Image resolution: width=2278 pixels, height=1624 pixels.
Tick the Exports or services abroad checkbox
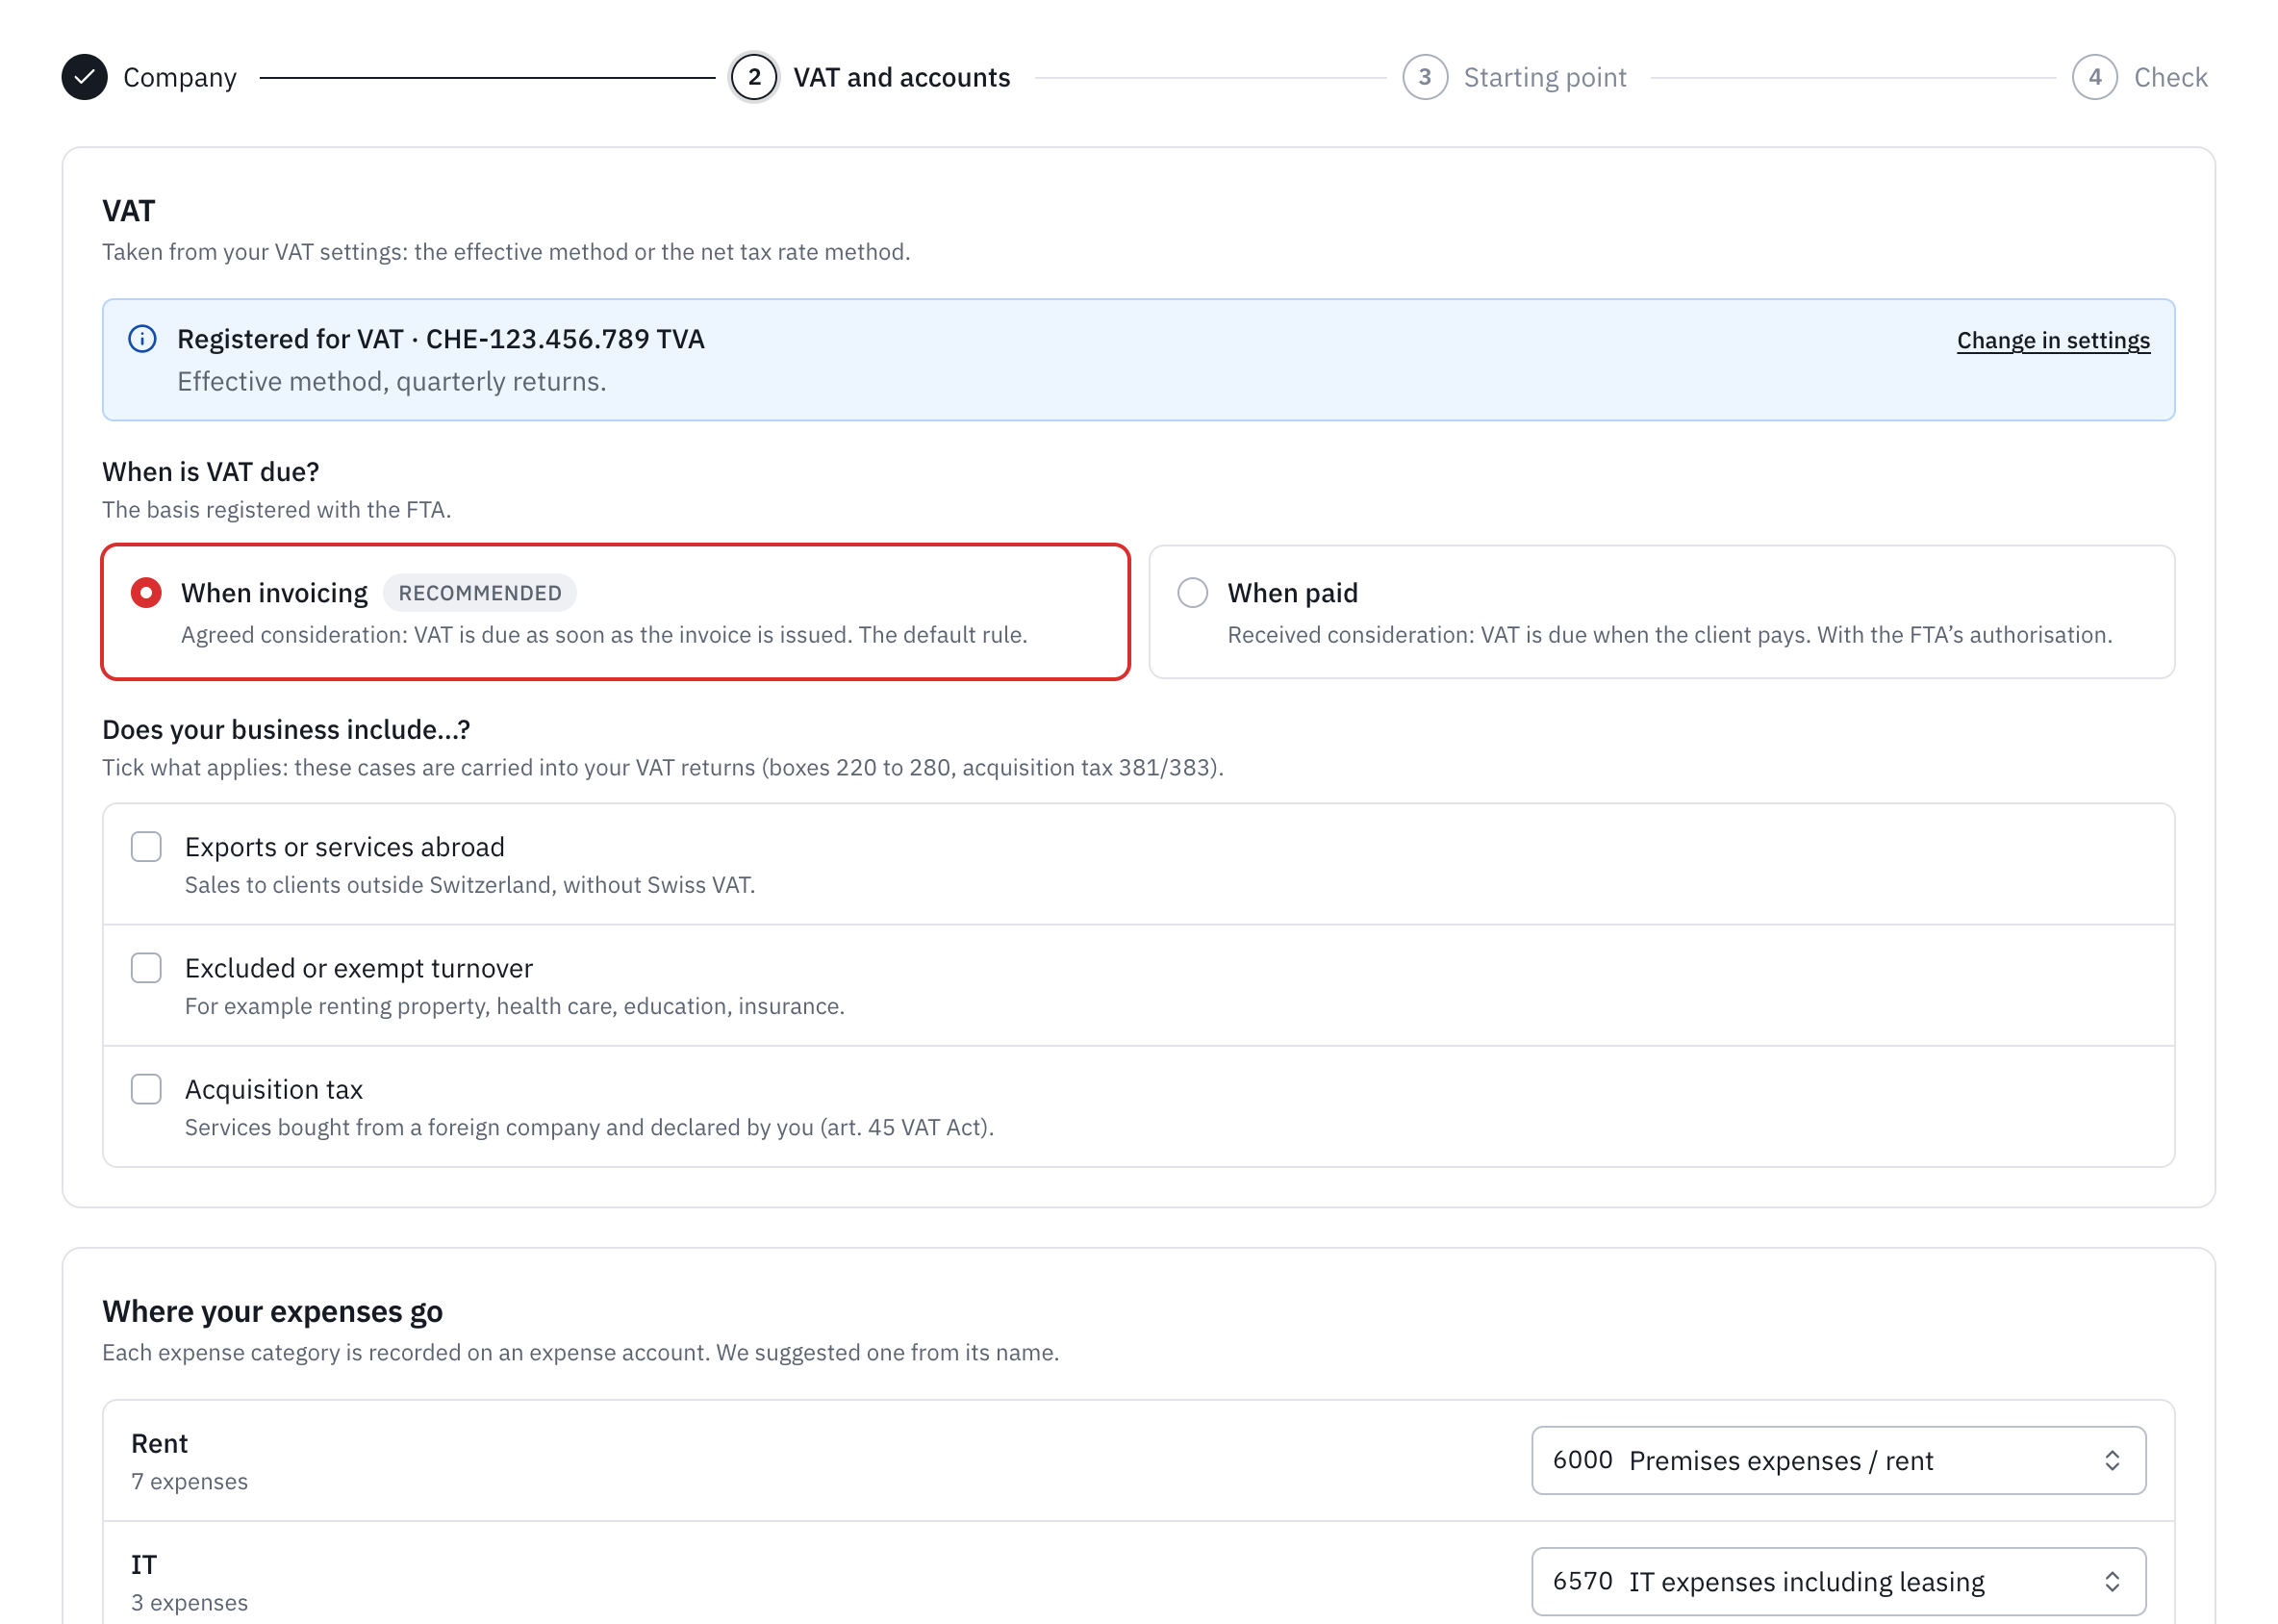tap(146, 847)
